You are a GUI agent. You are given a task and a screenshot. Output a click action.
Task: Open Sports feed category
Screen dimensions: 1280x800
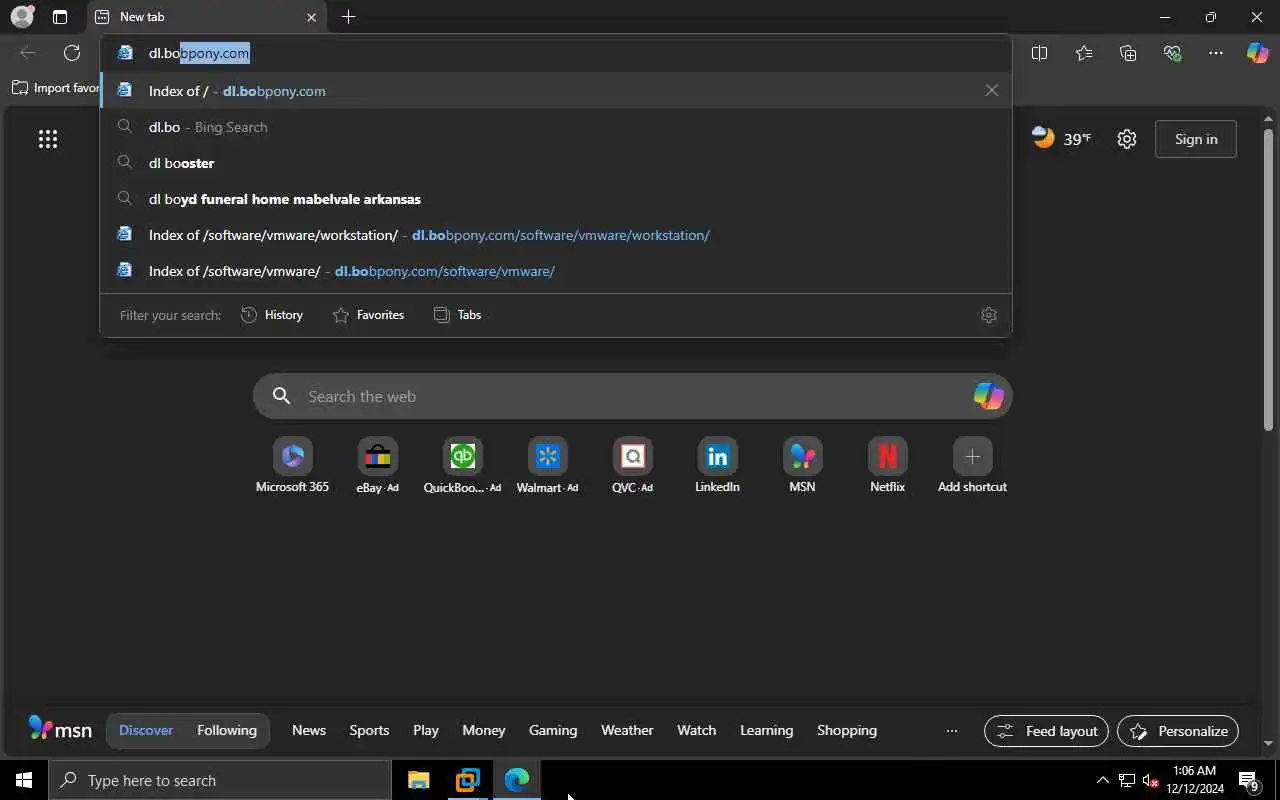tap(369, 731)
